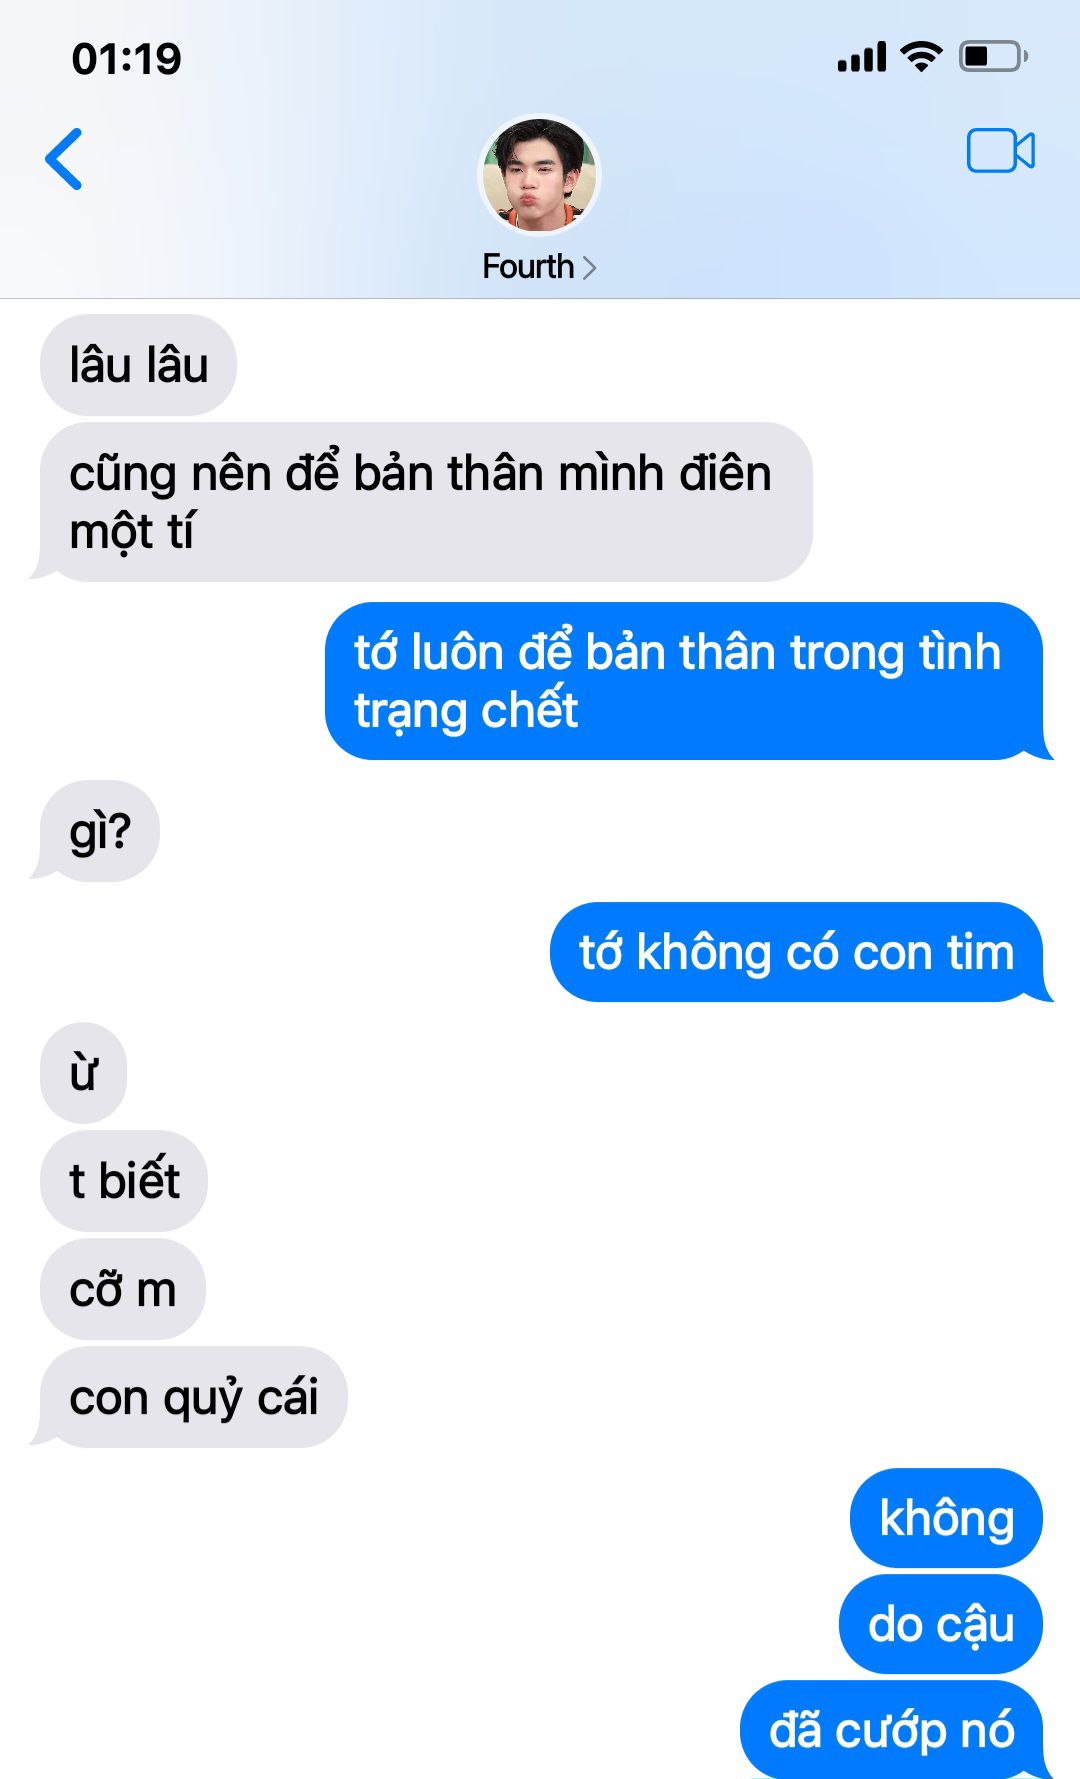Tap the "con quỷ cái" message
This screenshot has height=1779, width=1080.
[190, 1397]
